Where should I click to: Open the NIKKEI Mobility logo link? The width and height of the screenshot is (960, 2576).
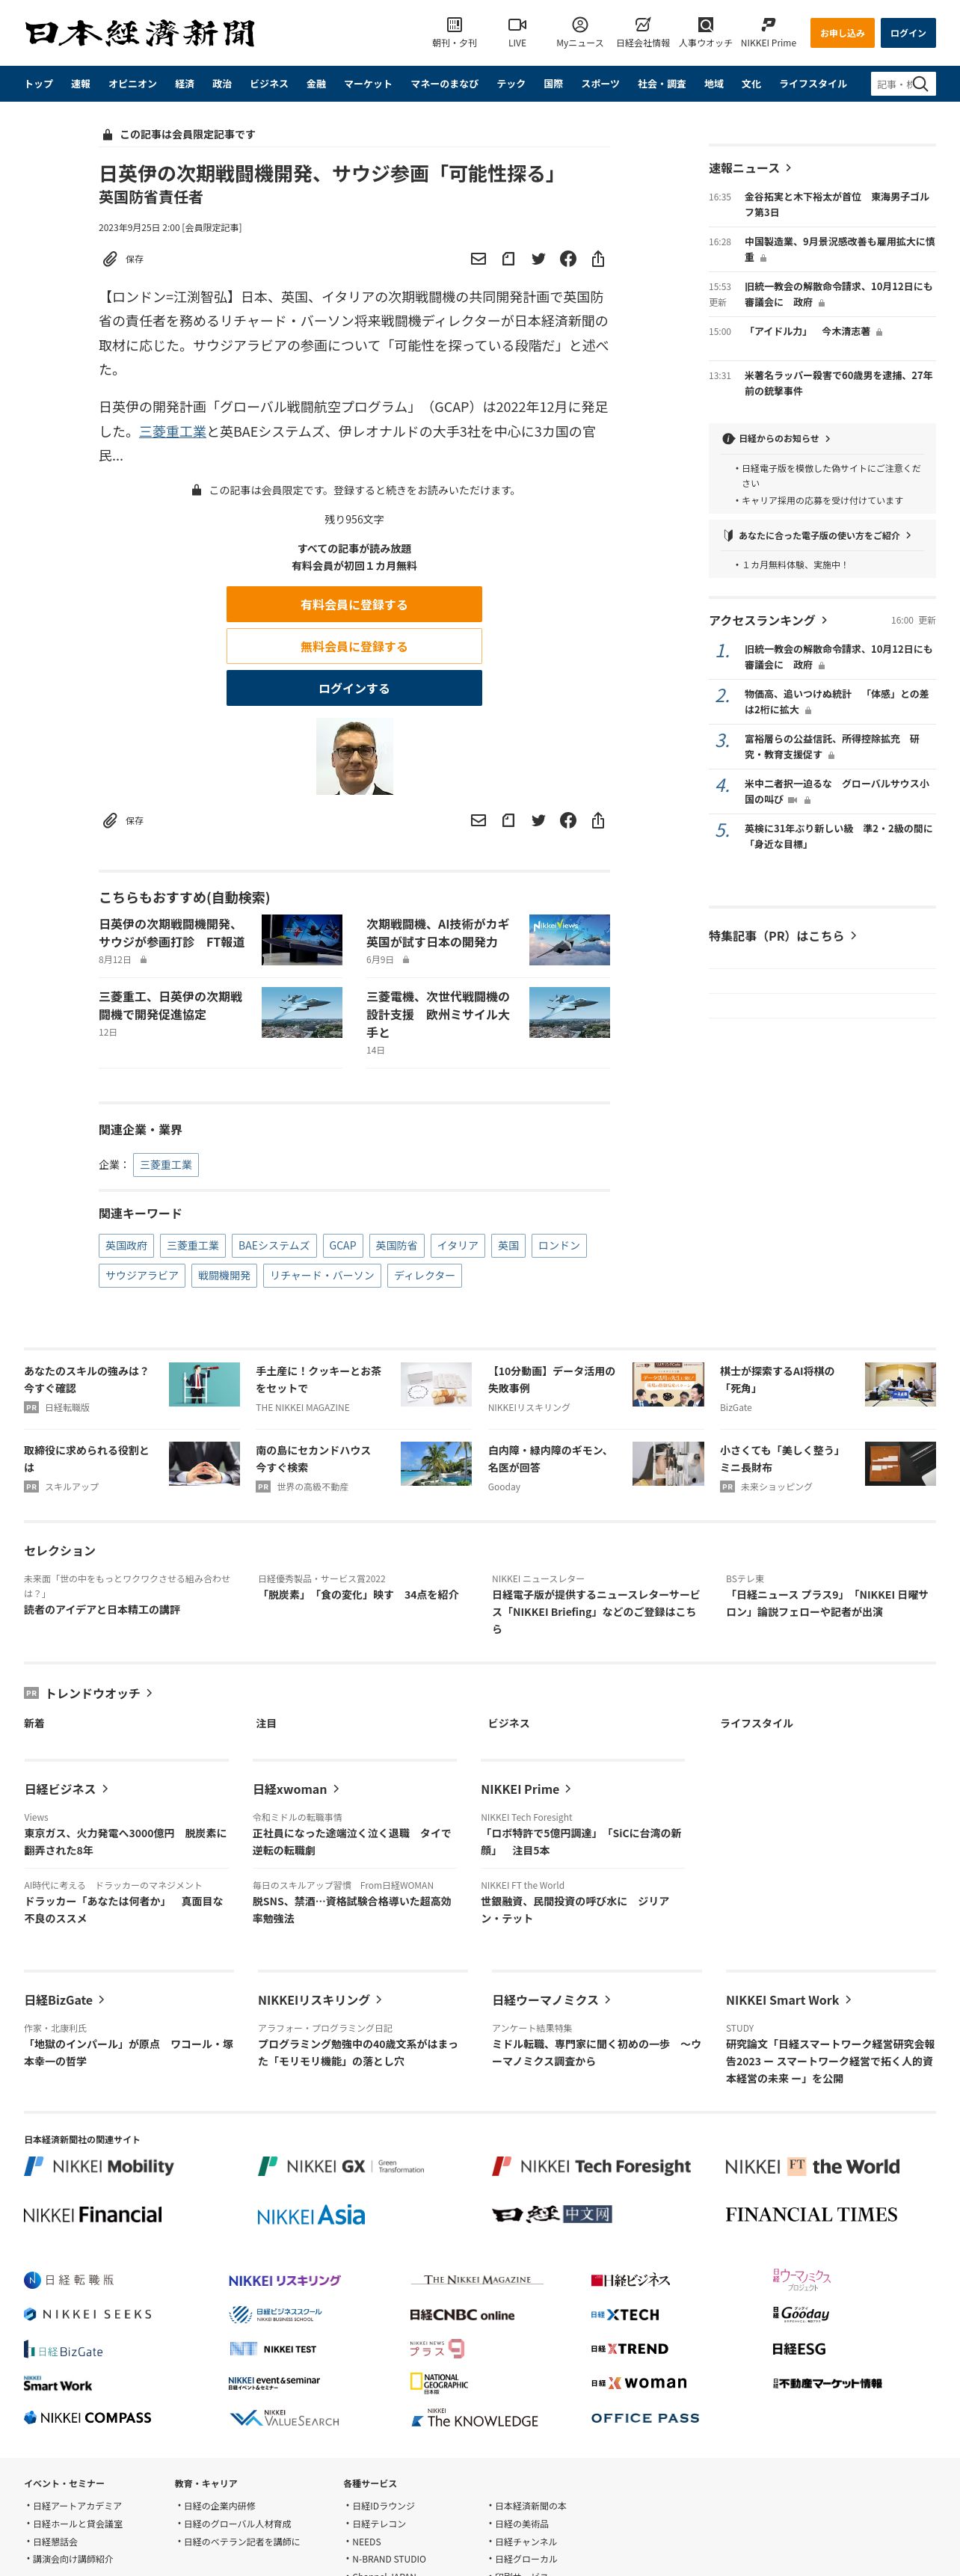(x=99, y=2166)
